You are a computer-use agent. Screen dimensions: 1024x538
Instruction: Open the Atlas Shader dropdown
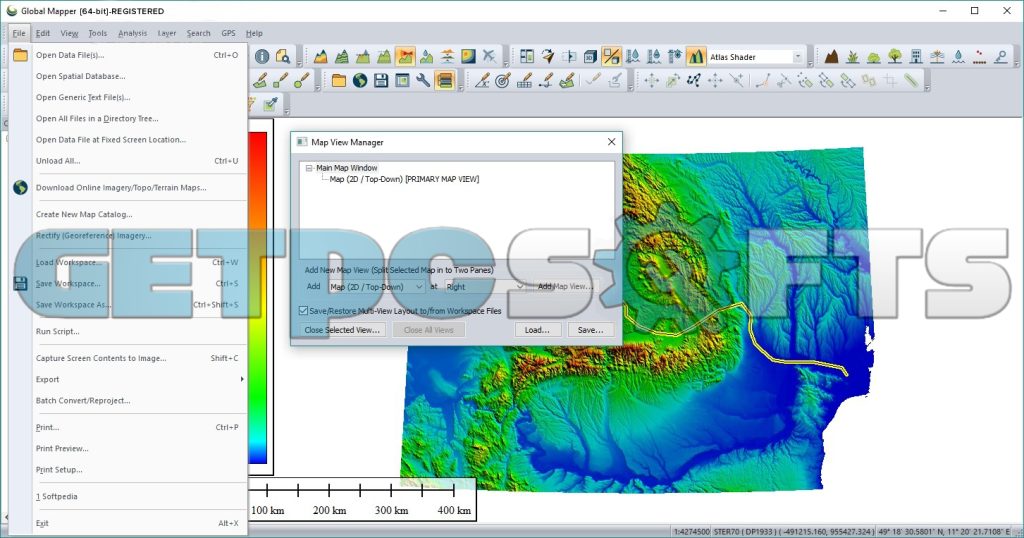point(797,57)
